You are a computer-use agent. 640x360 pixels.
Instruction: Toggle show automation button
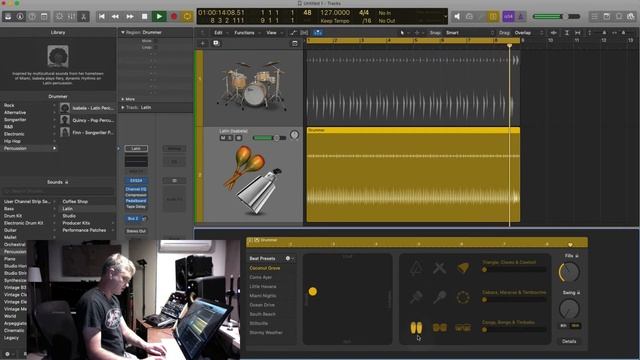(x=293, y=33)
